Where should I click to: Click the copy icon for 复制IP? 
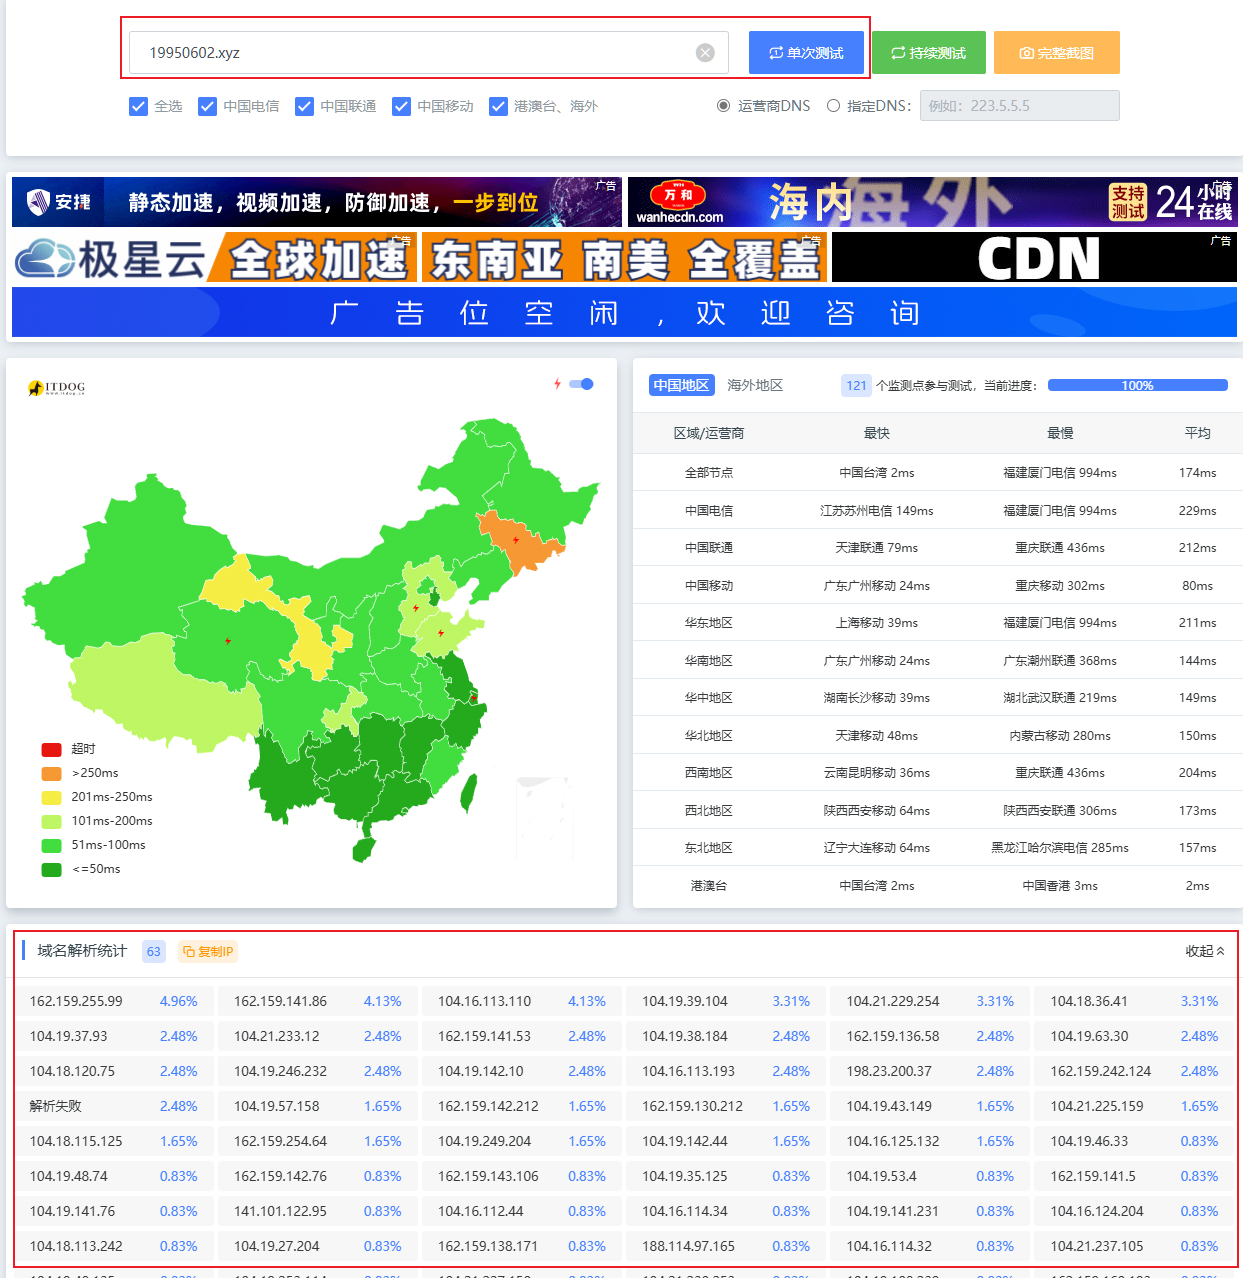point(189,952)
